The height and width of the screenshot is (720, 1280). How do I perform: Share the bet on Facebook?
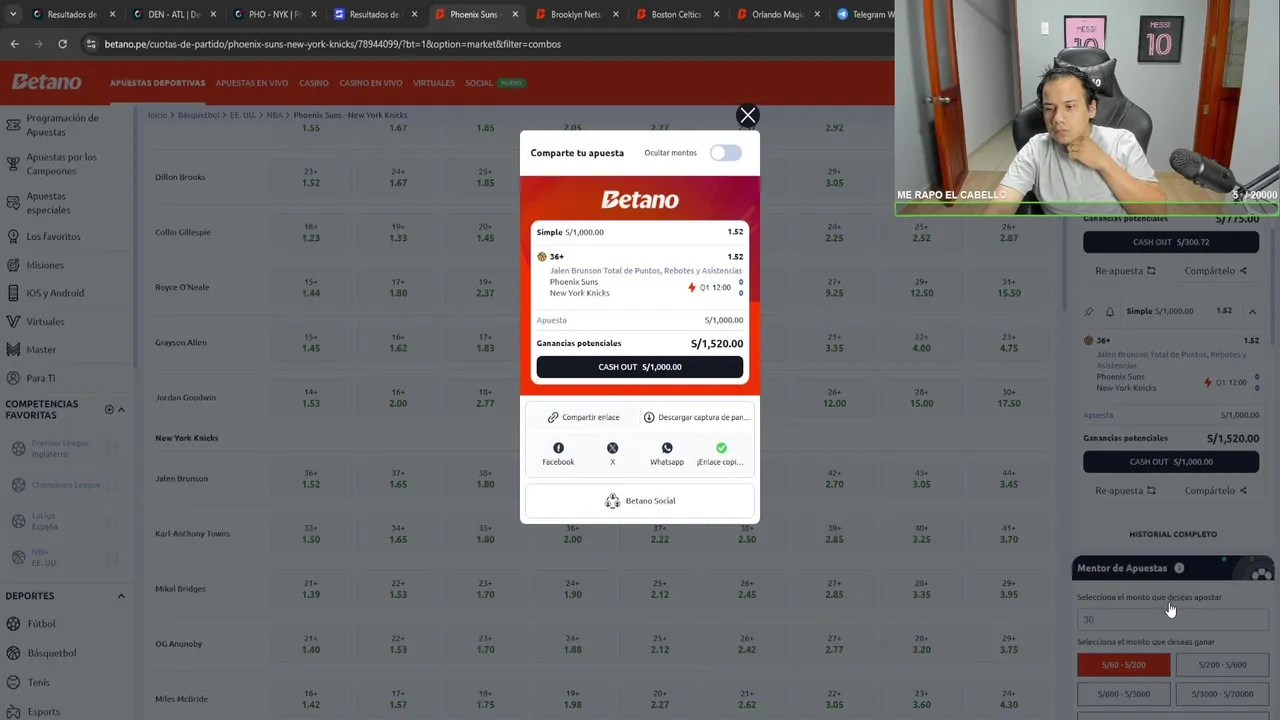(558, 454)
